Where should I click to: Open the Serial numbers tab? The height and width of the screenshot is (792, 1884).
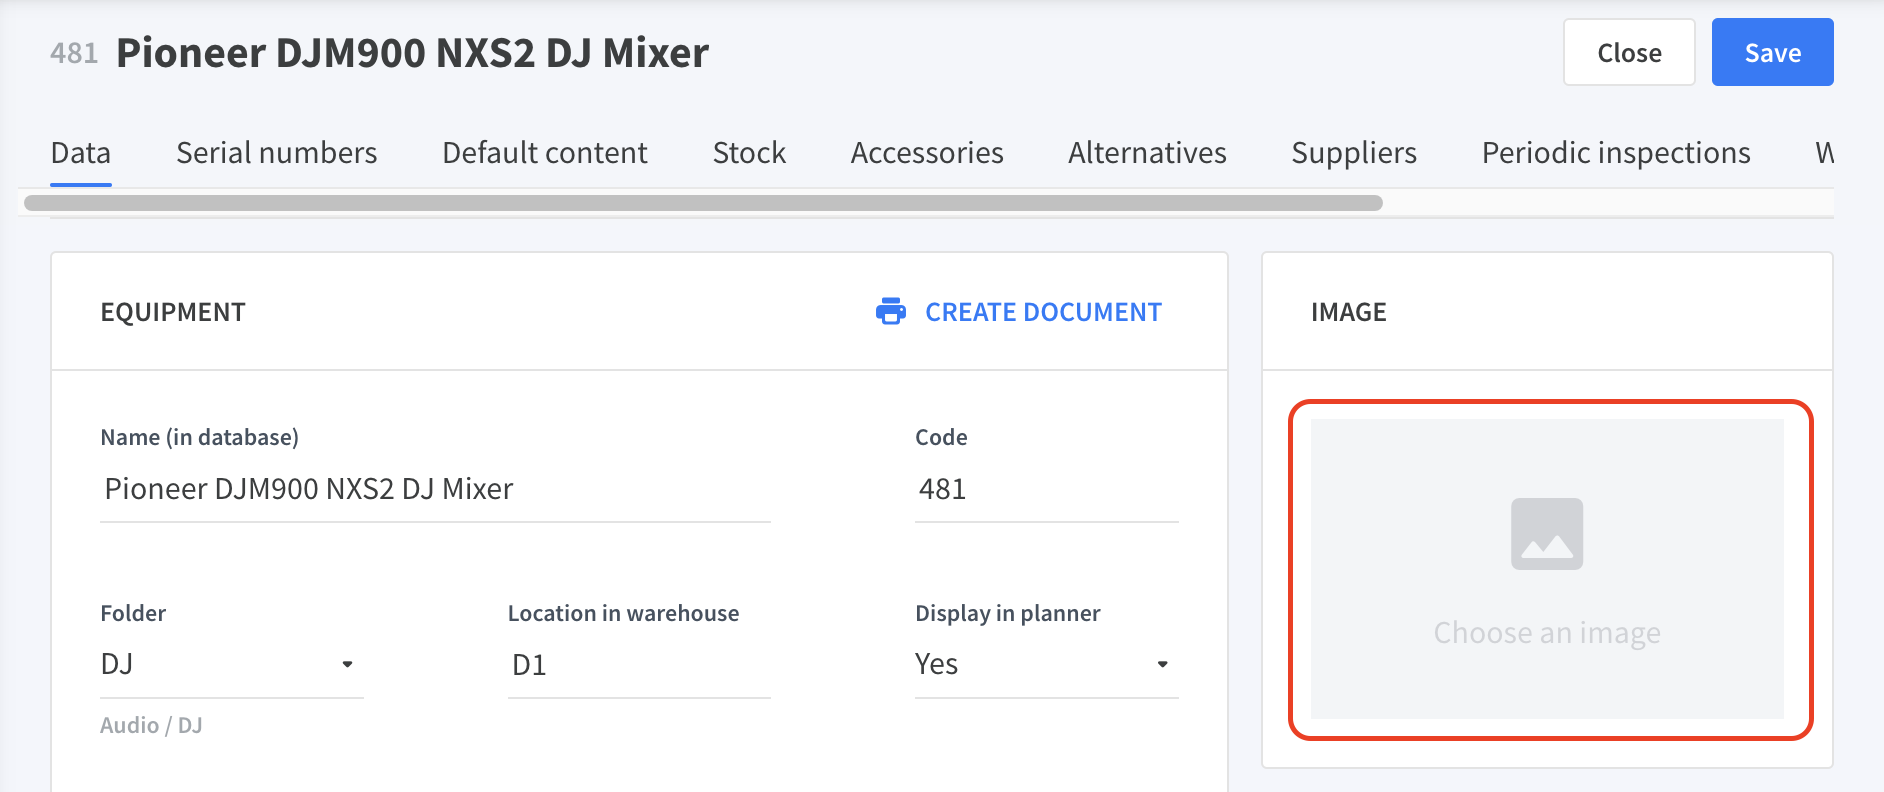click(x=277, y=153)
